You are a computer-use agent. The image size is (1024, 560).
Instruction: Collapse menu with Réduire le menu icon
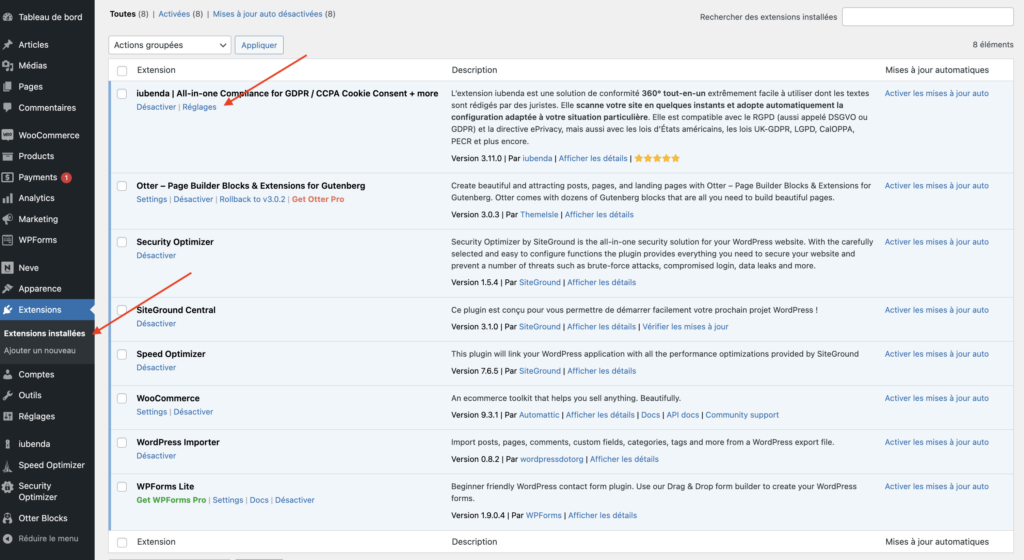pos(8,538)
